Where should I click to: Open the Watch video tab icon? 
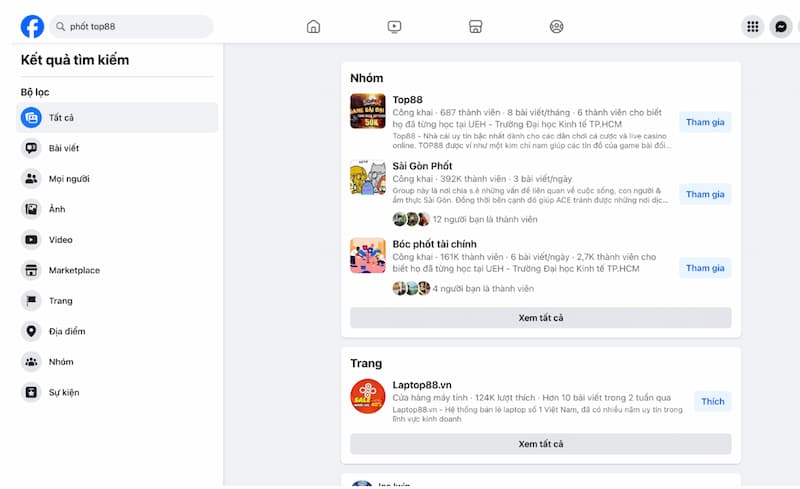click(394, 27)
